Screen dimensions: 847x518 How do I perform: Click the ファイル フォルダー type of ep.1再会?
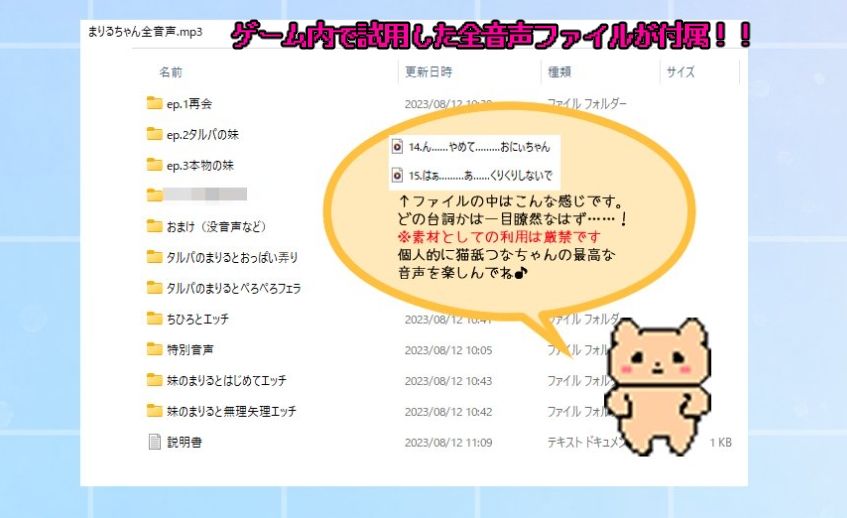(x=587, y=103)
